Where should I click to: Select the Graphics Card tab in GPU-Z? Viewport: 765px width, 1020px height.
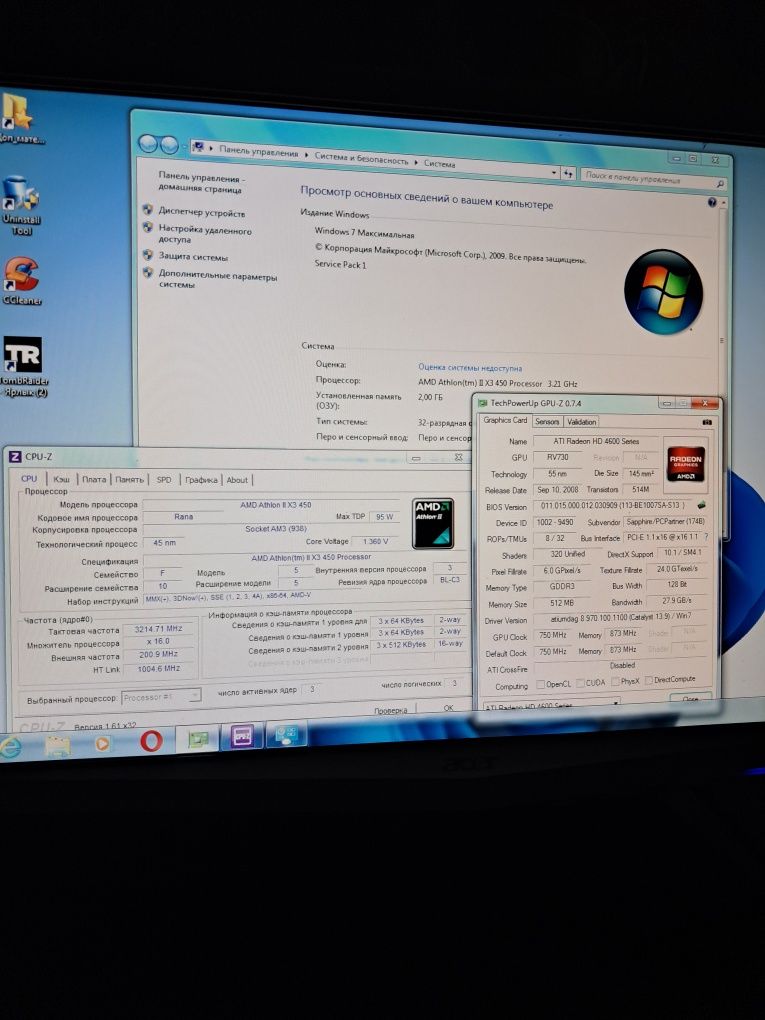(x=505, y=420)
